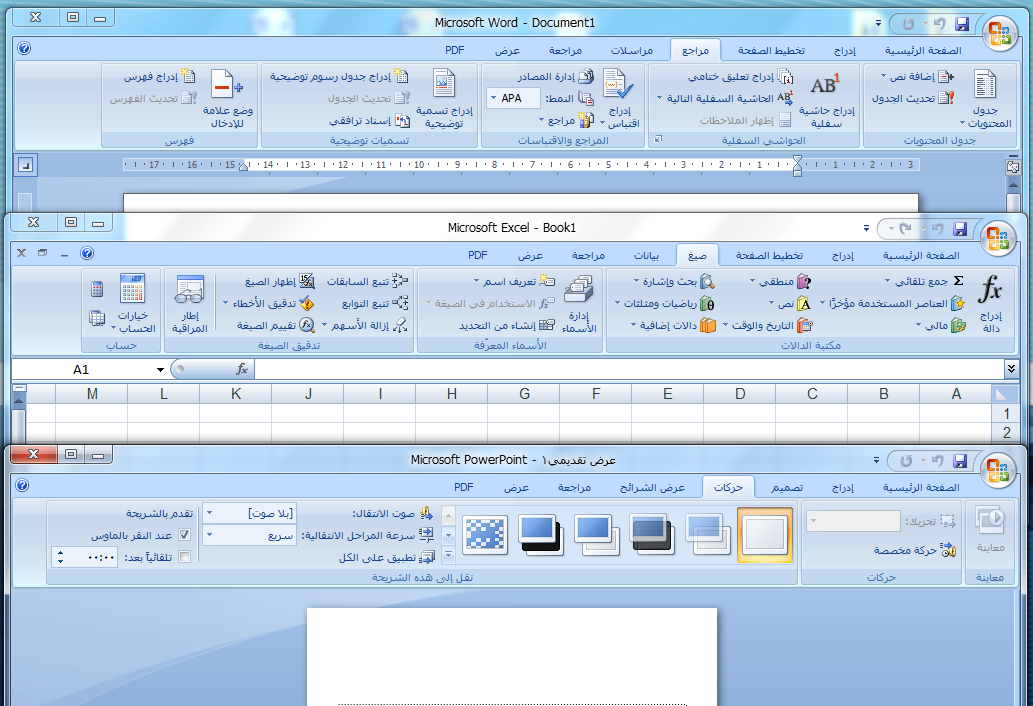Expand the PowerPoint transitions gallery More arrow
This screenshot has height=706, width=1033.
tap(449, 555)
